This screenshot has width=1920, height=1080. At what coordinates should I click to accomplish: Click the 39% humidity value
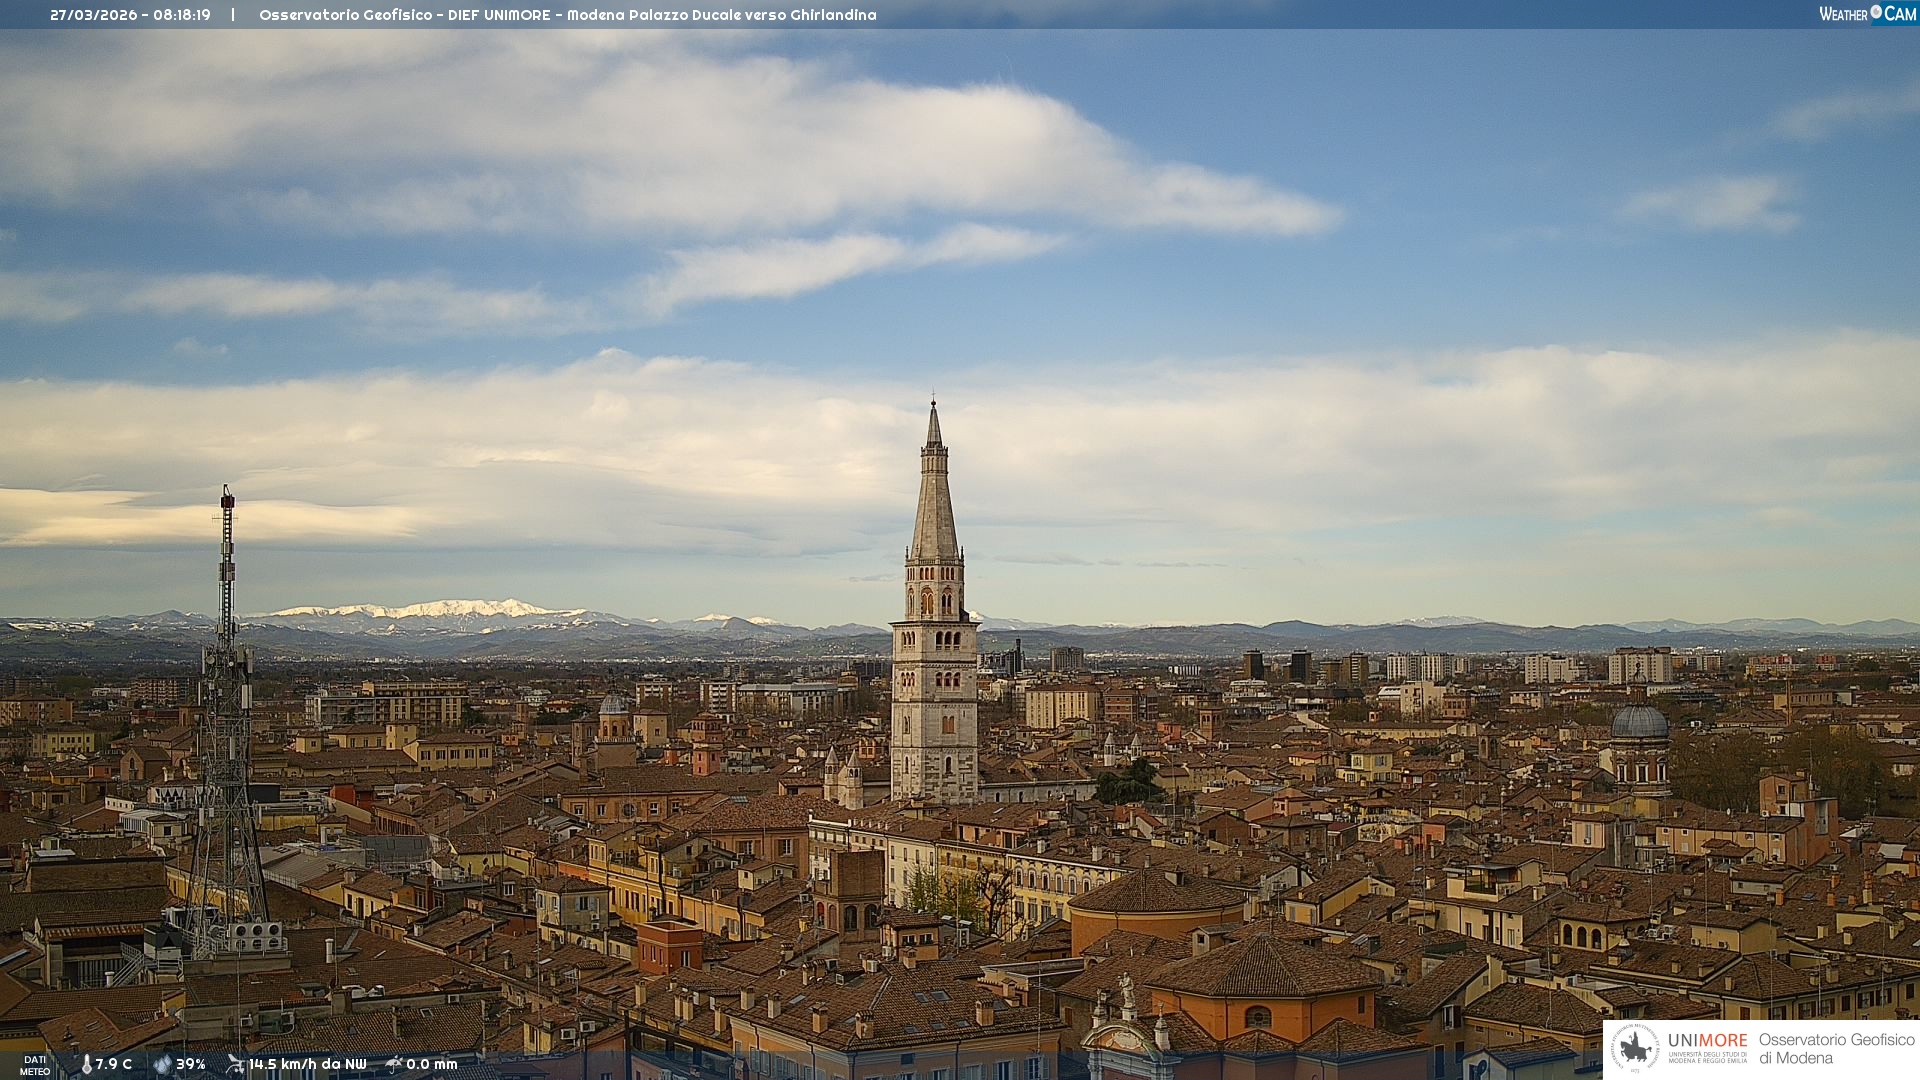click(x=191, y=1064)
